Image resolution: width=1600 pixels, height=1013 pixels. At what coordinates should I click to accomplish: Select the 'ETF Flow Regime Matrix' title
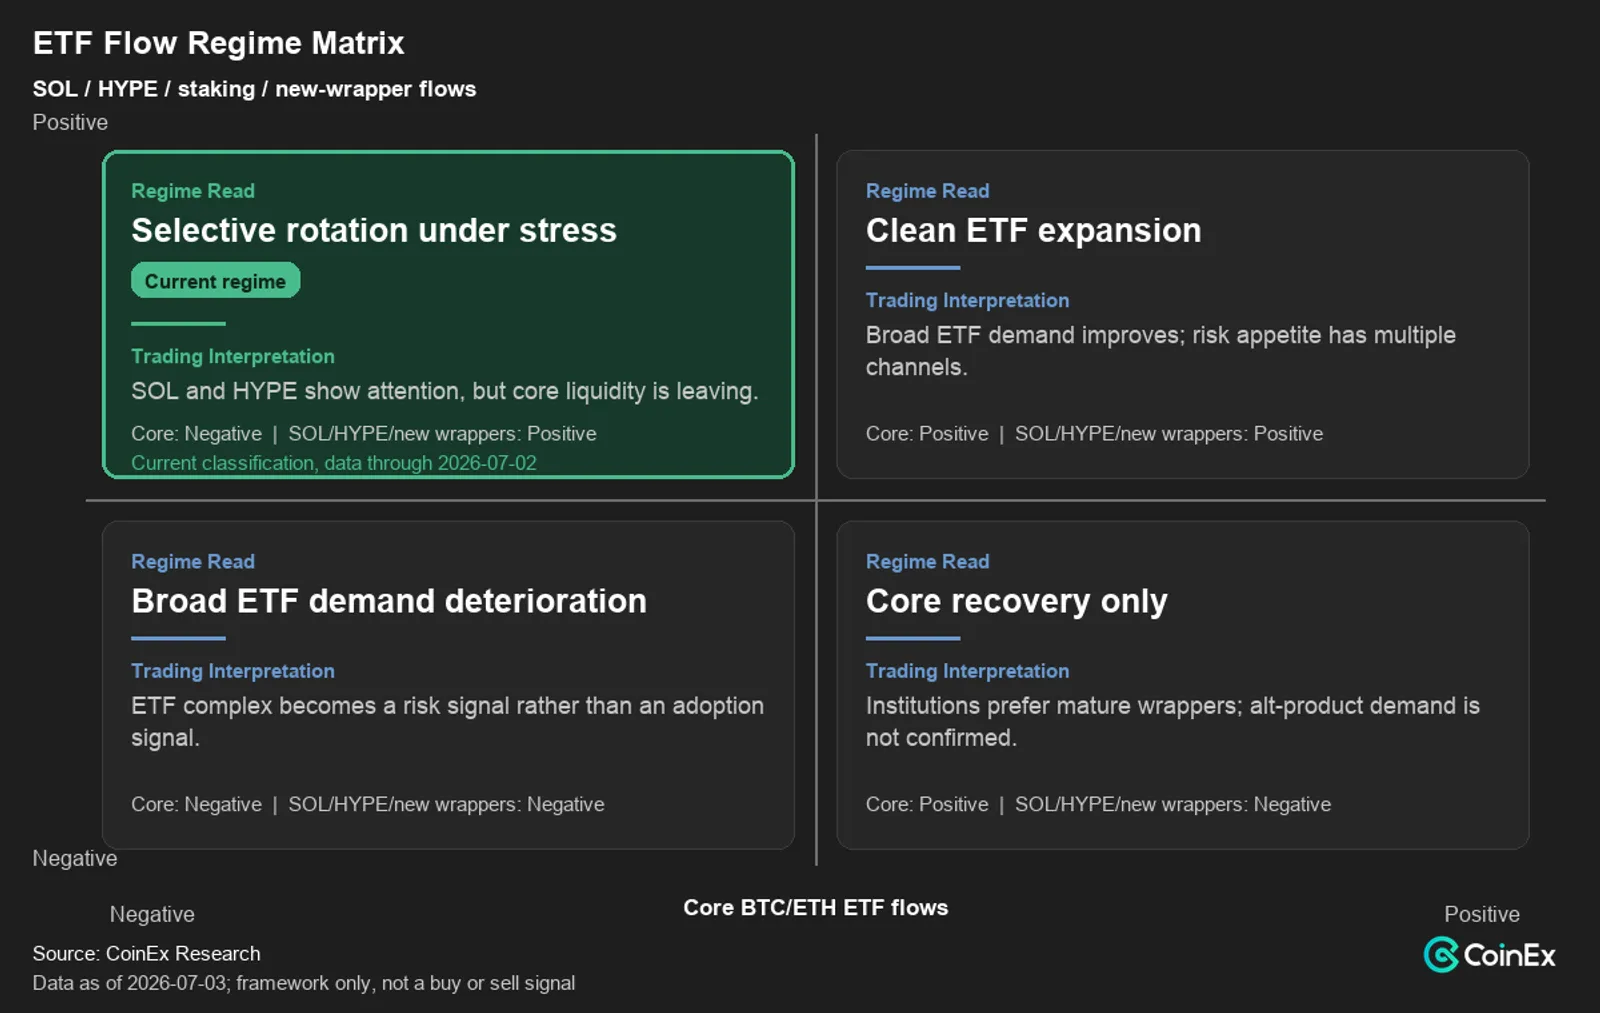[x=218, y=43]
